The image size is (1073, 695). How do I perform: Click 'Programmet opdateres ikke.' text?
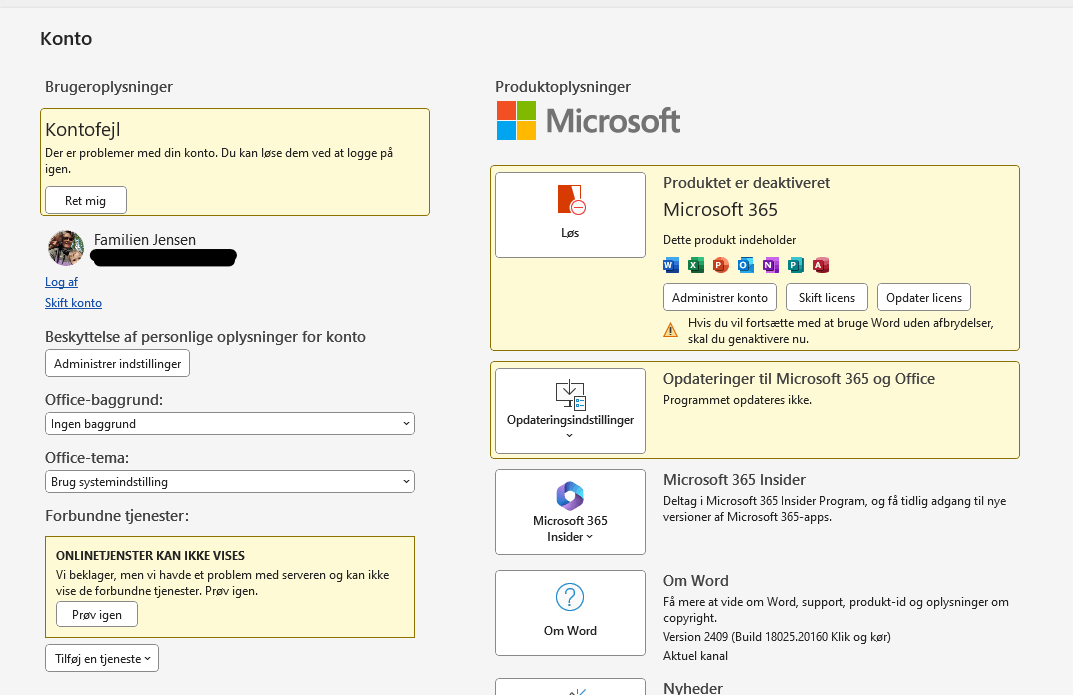(x=737, y=399)
